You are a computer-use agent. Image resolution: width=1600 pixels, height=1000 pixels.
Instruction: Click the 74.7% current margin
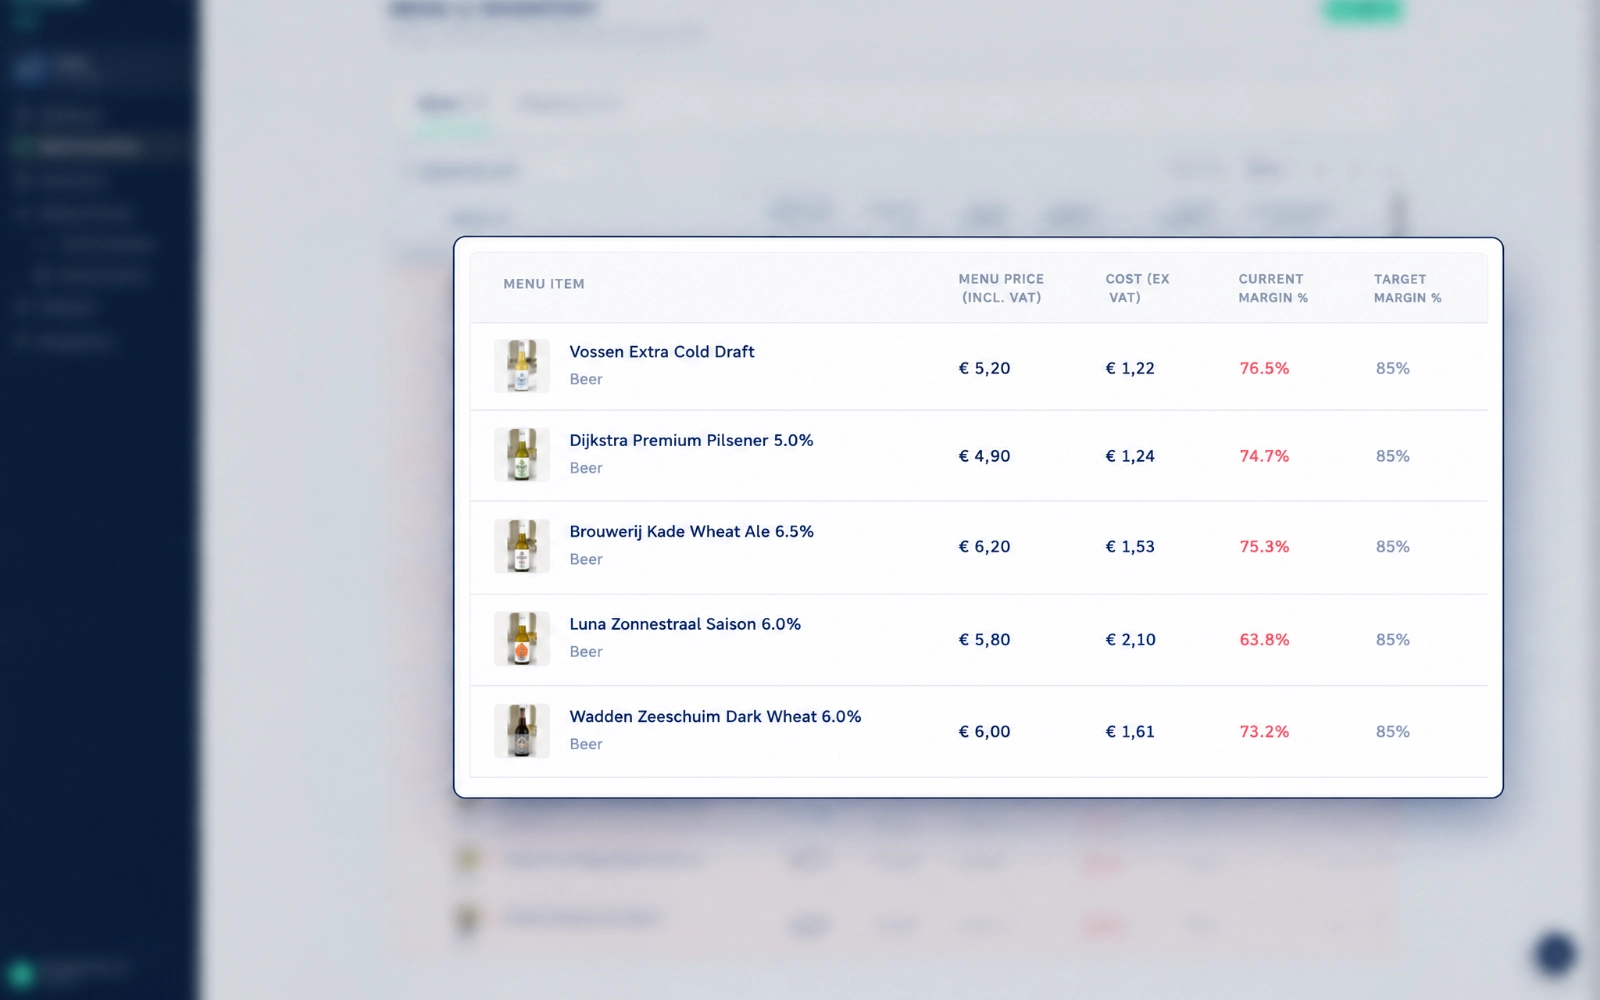pos(1264,456)
